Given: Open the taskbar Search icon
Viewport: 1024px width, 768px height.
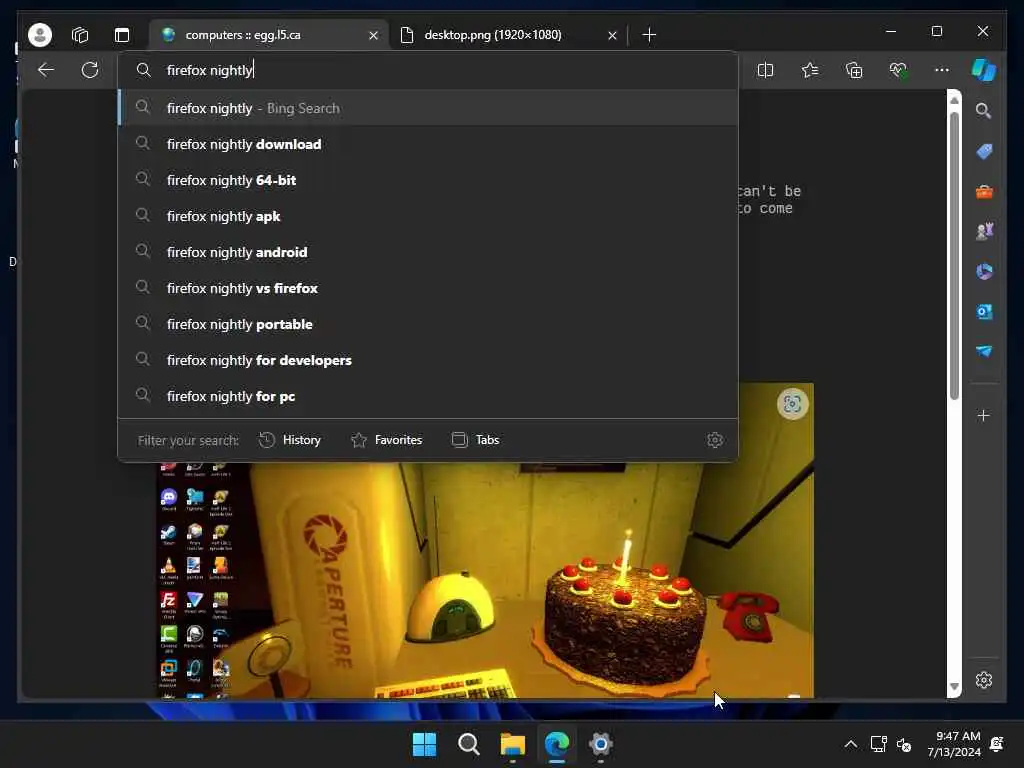Looking at the screenshot, I should tap(468, 744).
